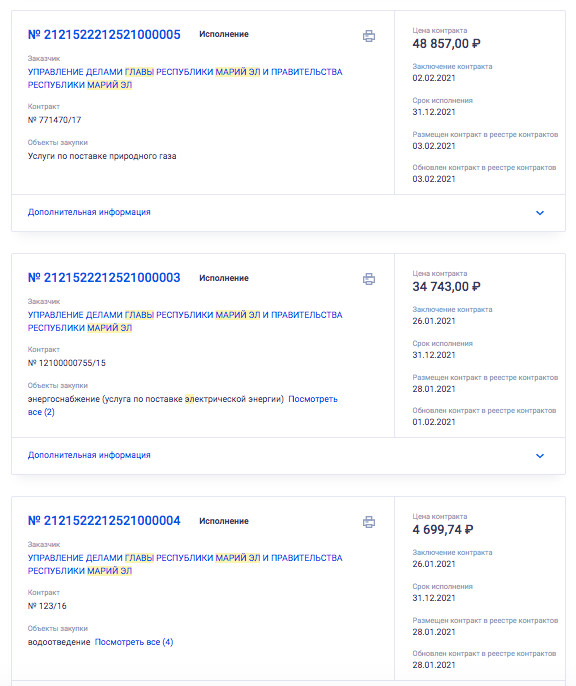Open customer link in electricity supply contract

tap(185, 321)
